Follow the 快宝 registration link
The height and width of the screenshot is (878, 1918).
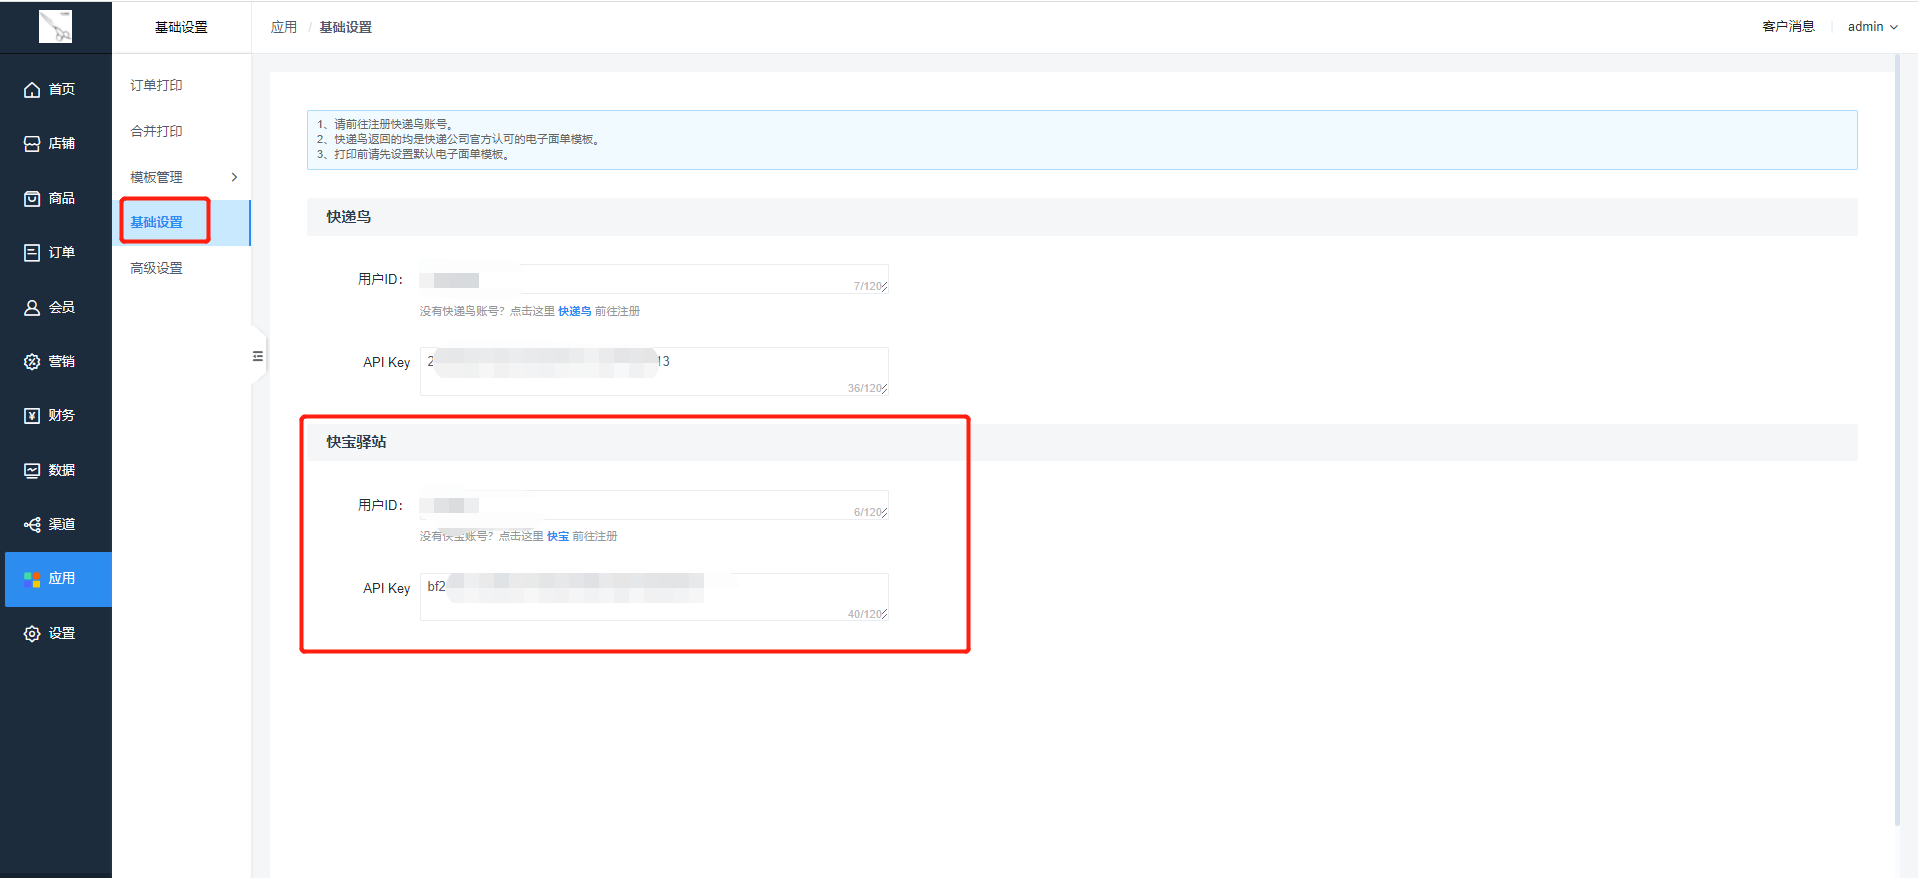point(558,537)
